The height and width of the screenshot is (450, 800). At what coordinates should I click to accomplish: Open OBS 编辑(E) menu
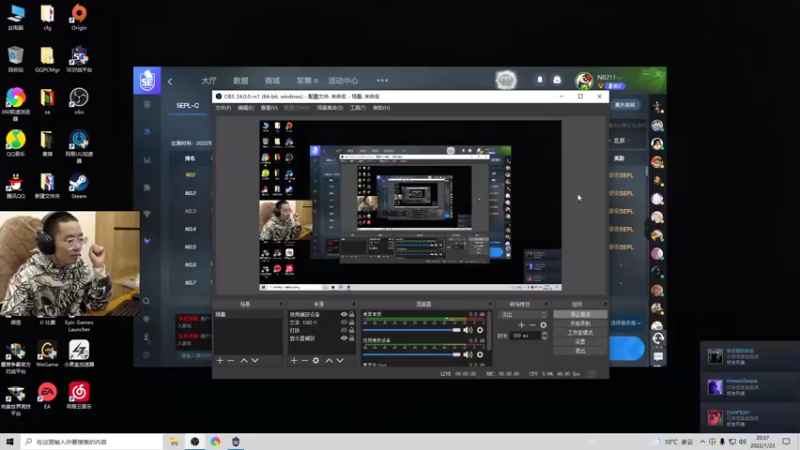pos(245,108)
